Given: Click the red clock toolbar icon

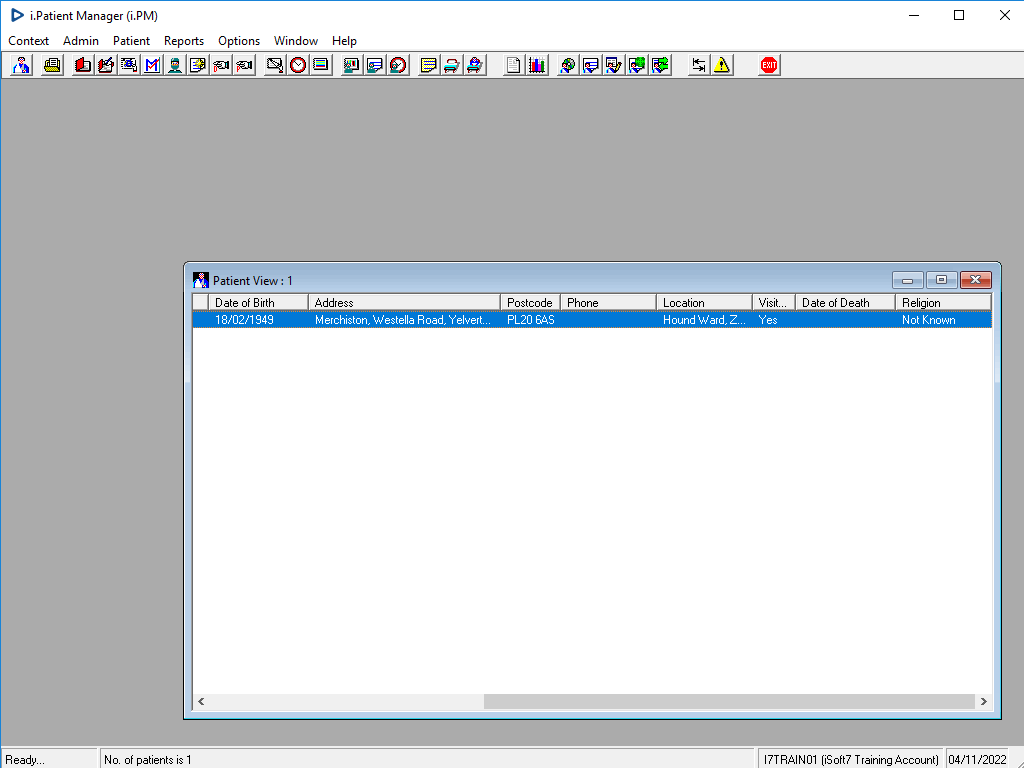Looking at the screenshot, I should tap(298, 65).
